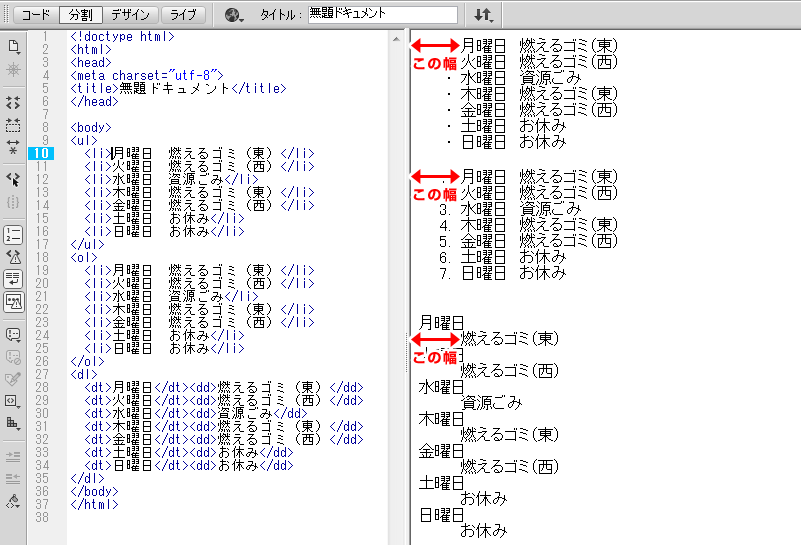Grab the toolbar gripper handle
Image resolution: width=801 pixels, height=545 pixels.
(x=6, y=15)
